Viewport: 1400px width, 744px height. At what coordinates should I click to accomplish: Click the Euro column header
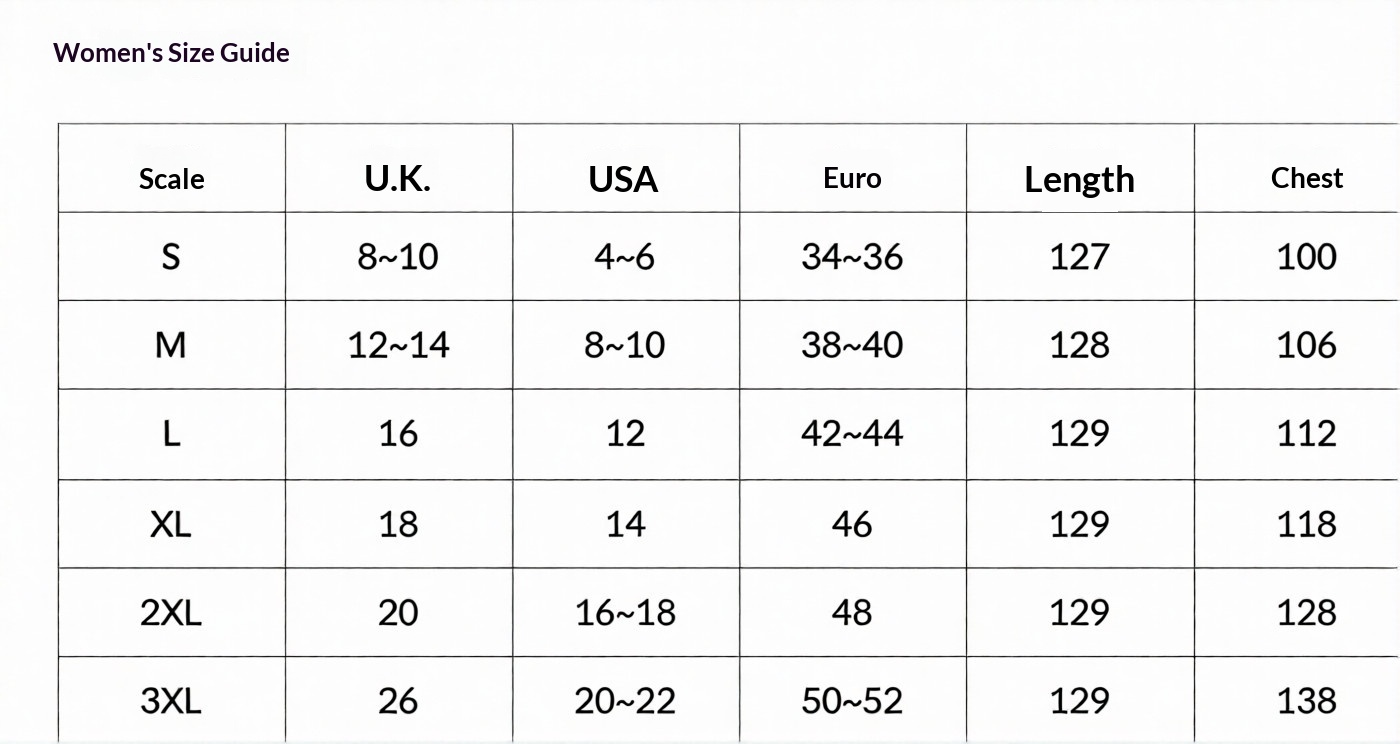(x=852, y=179)
